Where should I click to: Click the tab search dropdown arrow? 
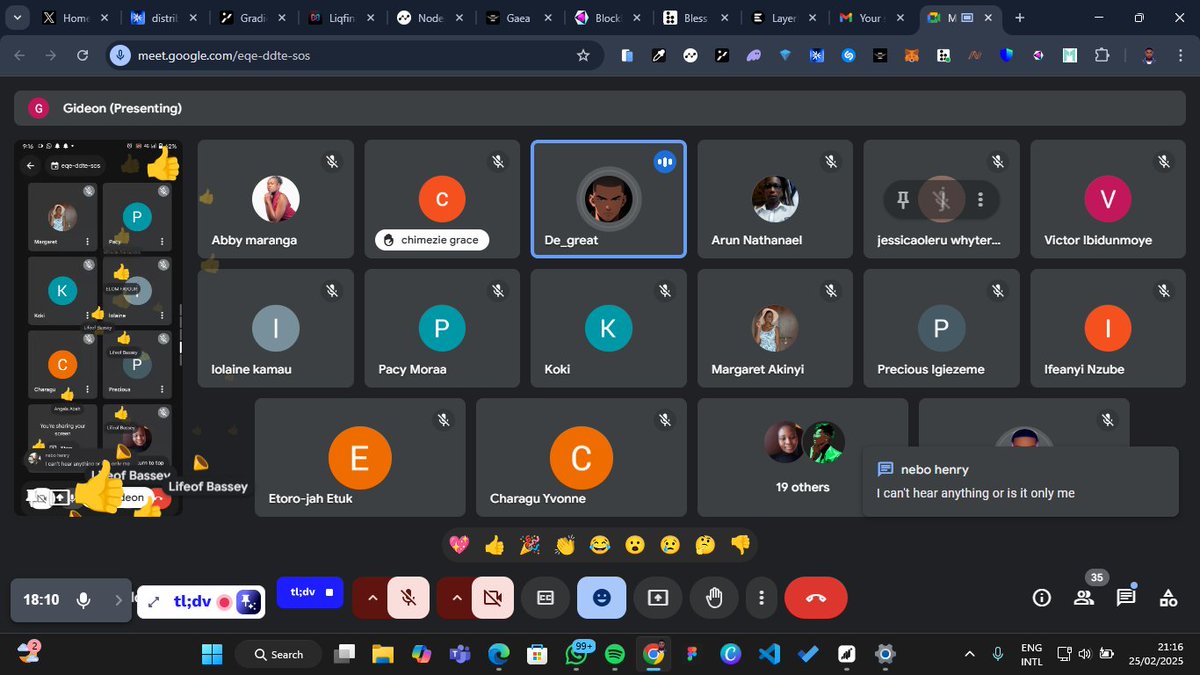click(17, 18)
